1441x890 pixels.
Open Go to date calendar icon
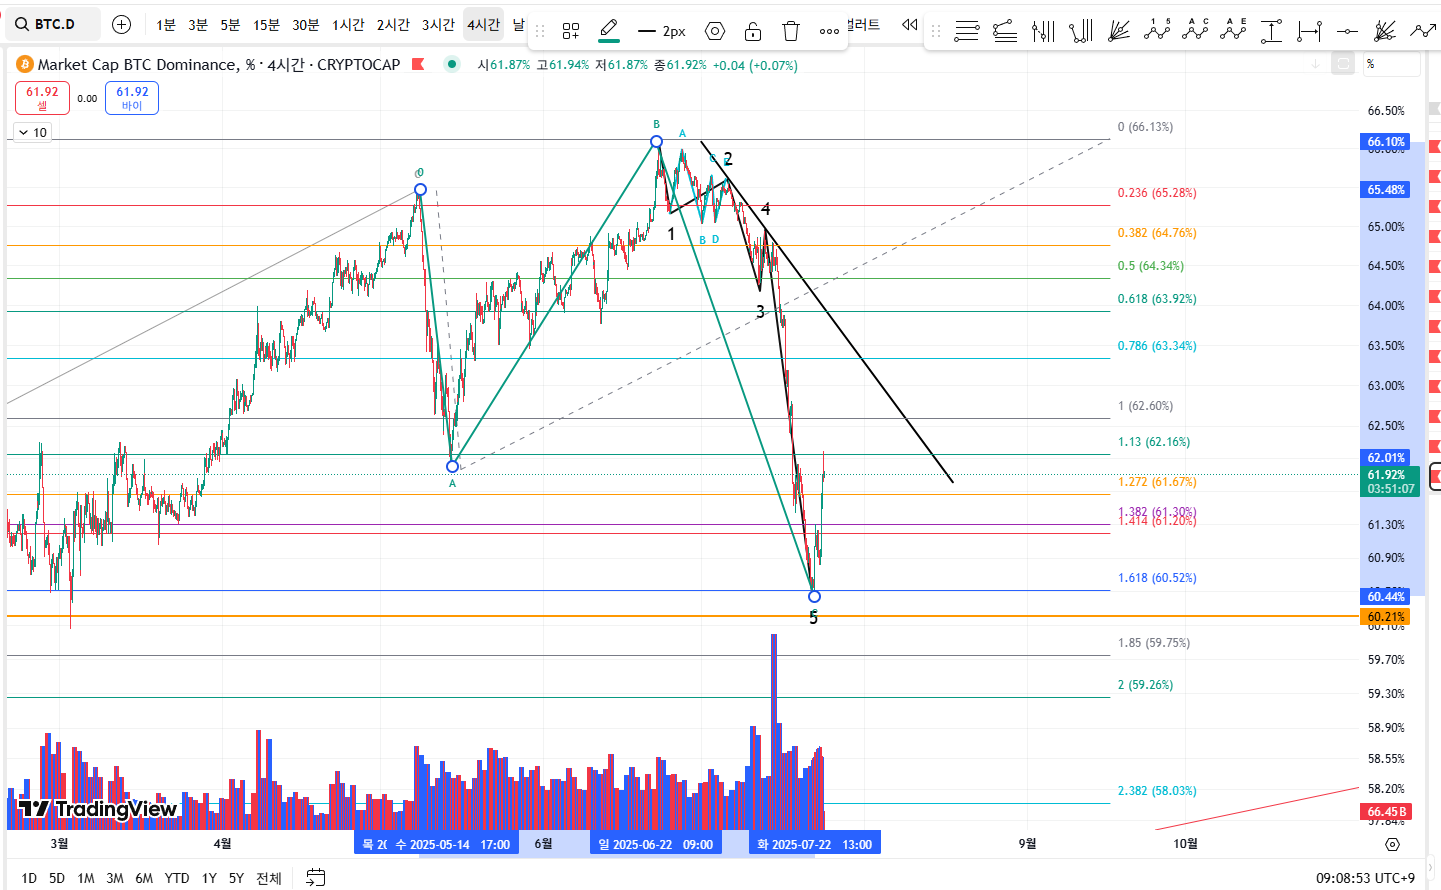click(x=315, y=878)
